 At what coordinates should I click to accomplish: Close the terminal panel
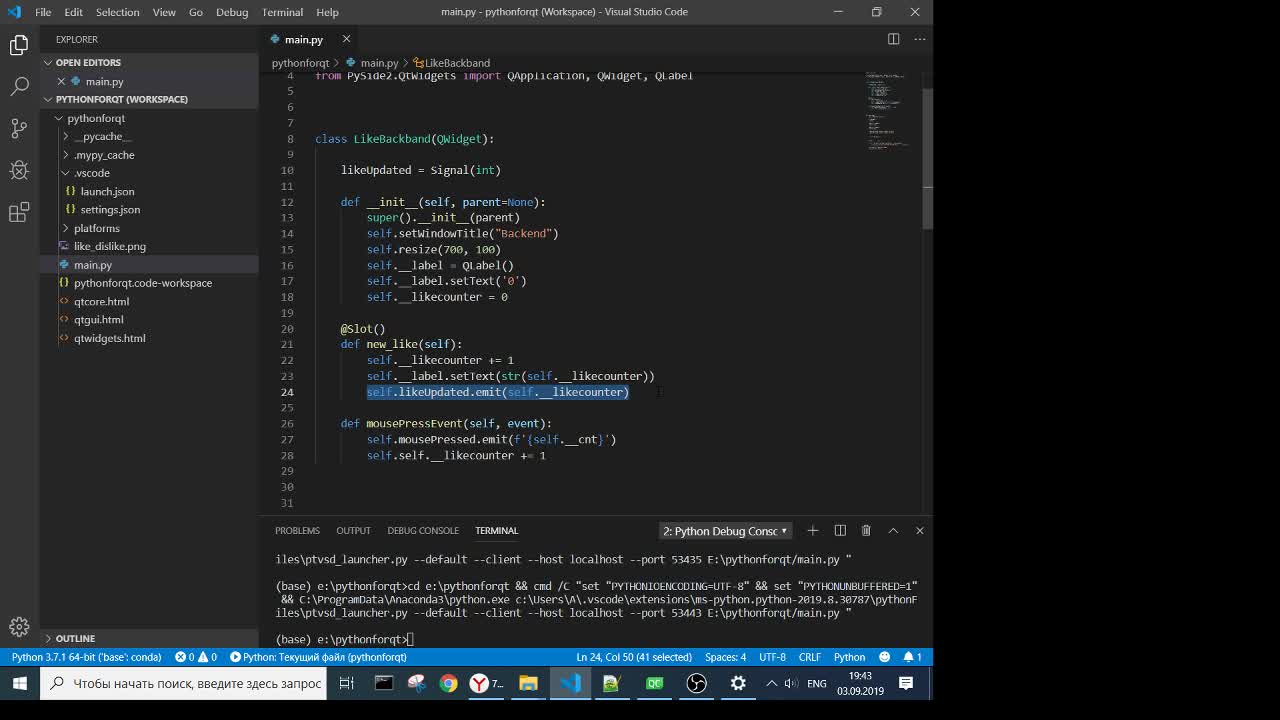coord(920,530)
